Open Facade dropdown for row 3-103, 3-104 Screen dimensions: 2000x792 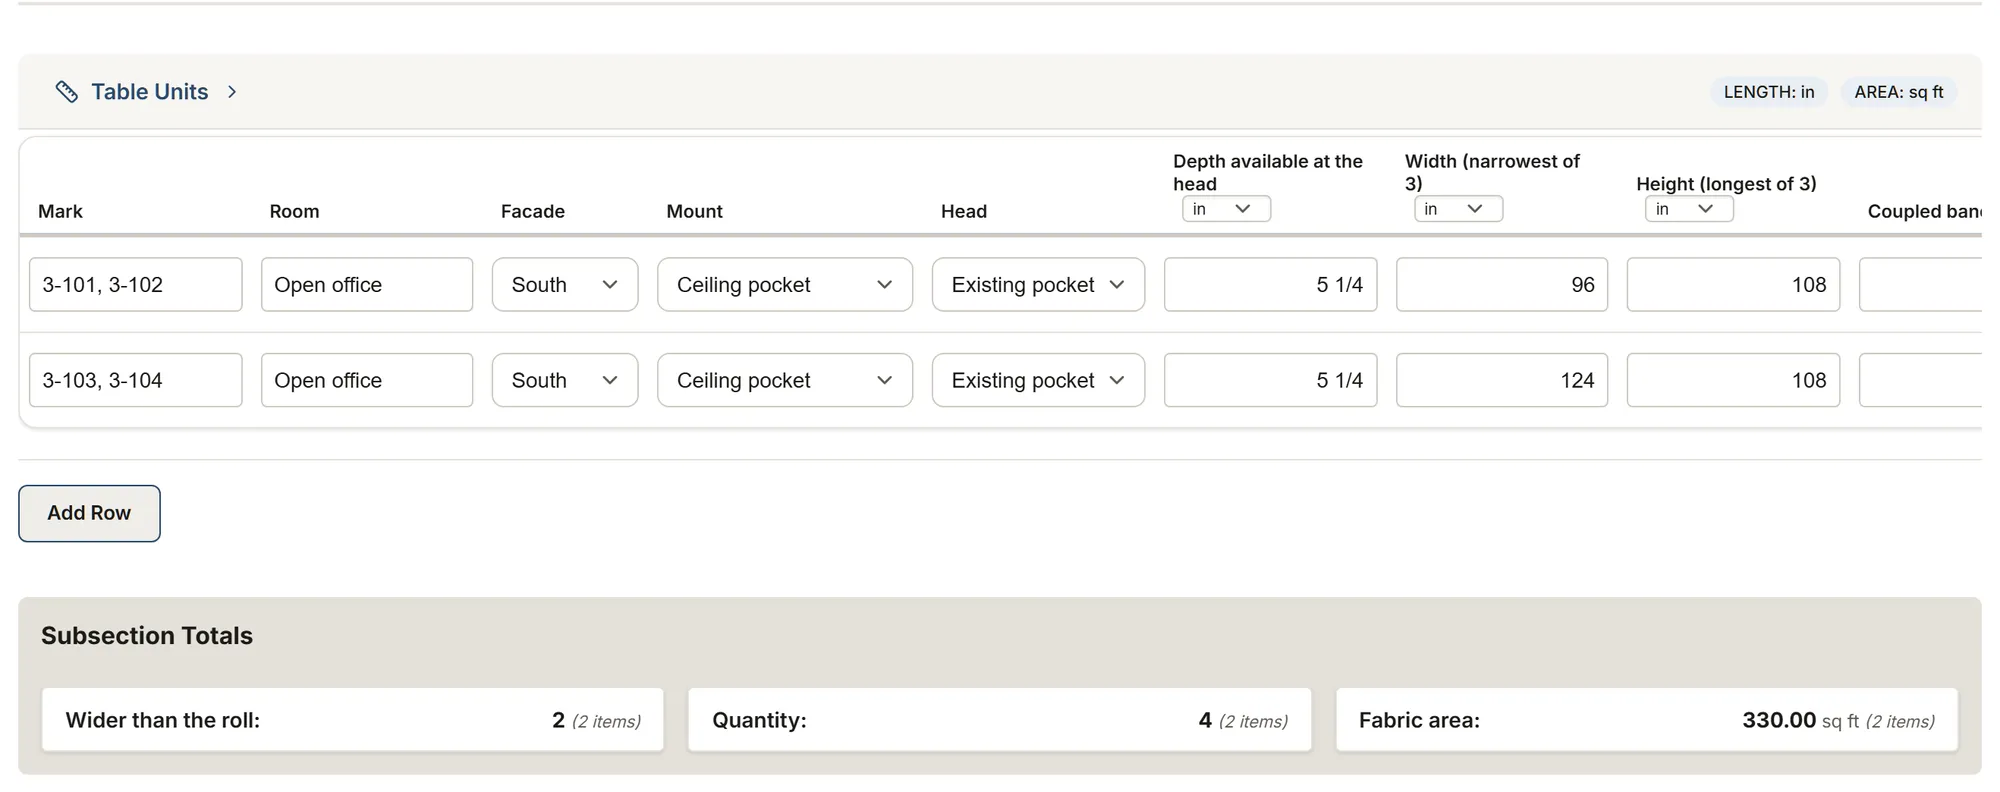(x=565, y=380)
